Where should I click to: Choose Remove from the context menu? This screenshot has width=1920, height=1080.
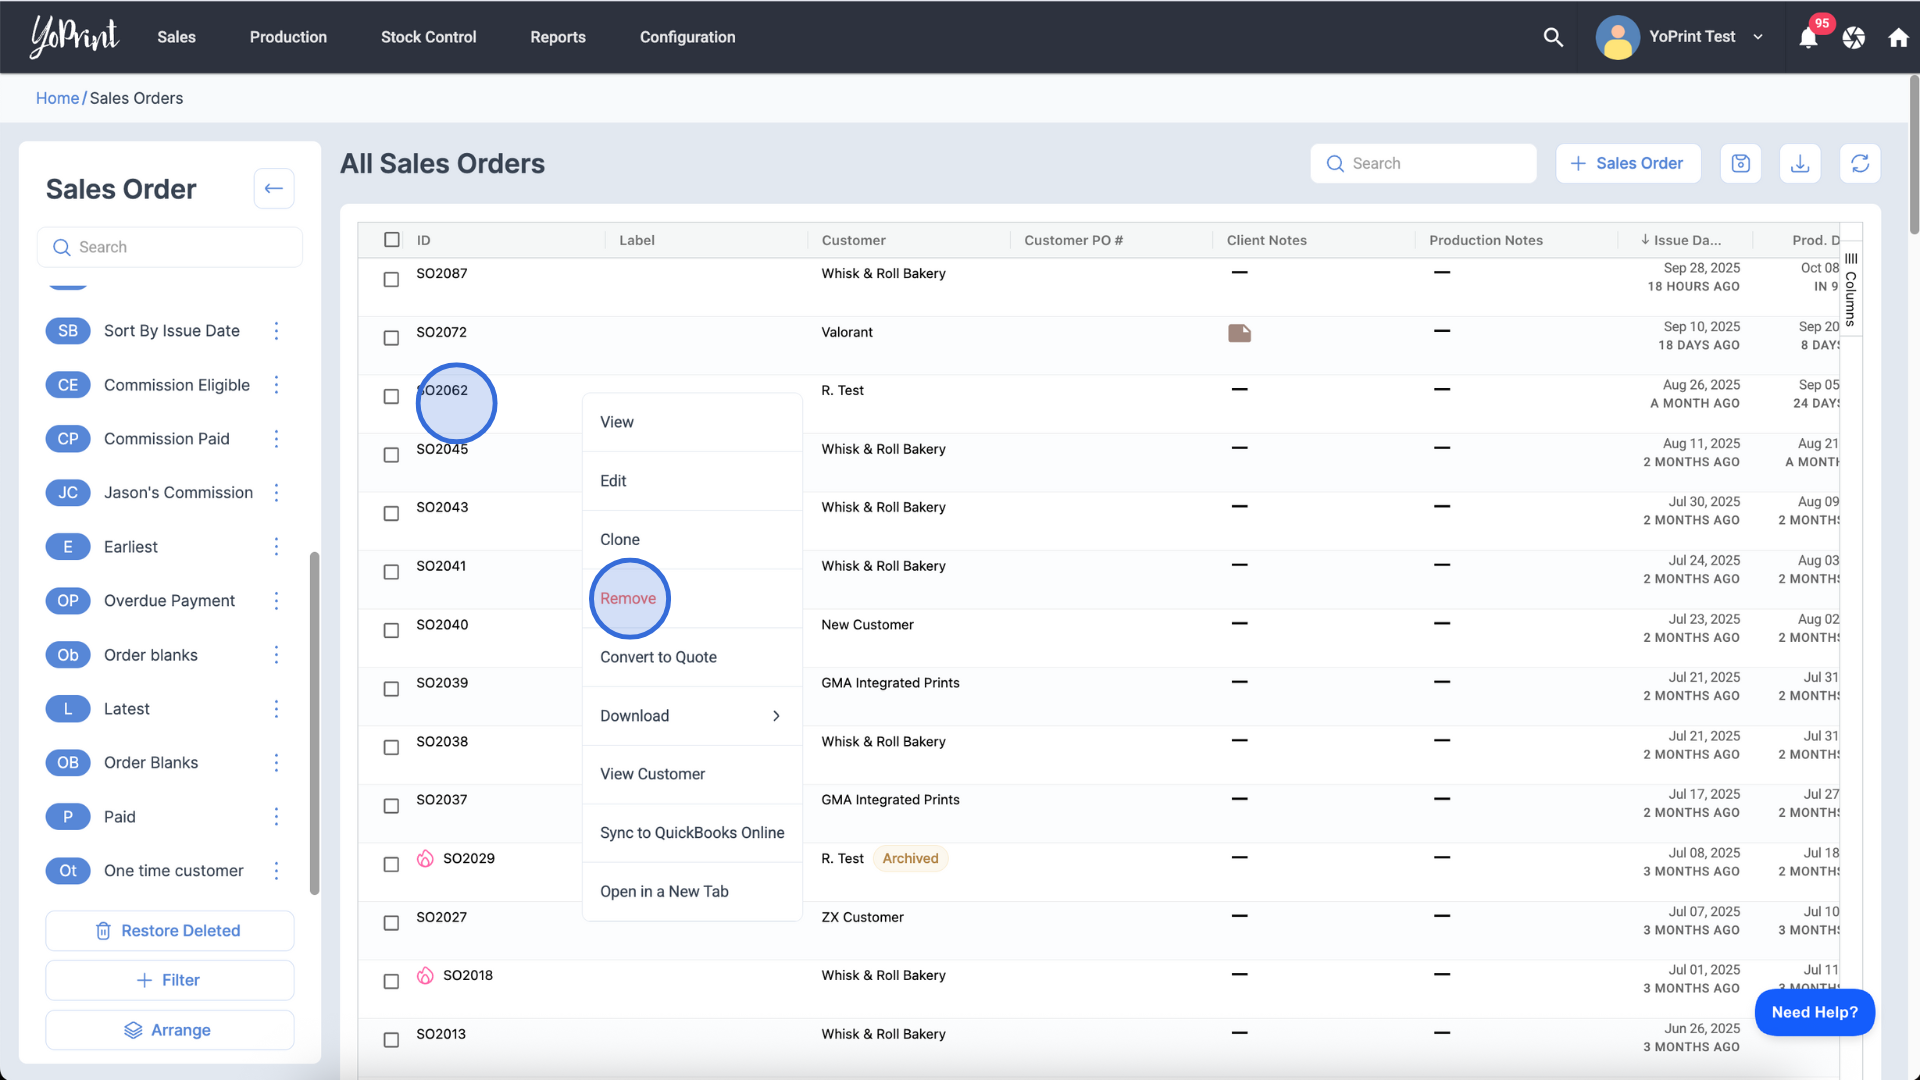(628, 598)
